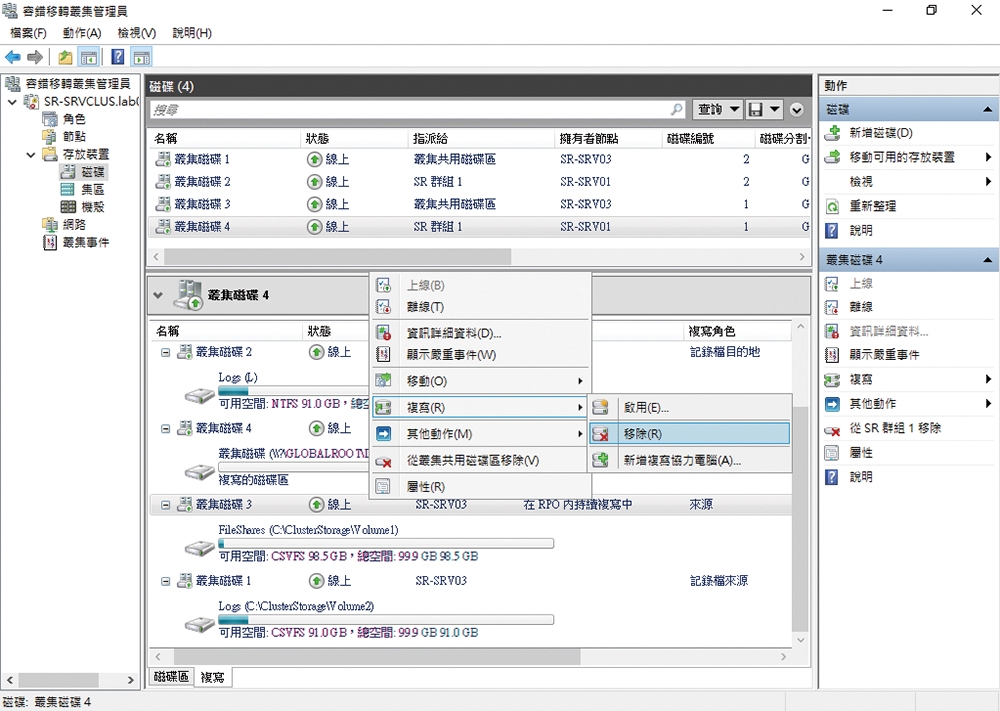Open the 檔案(F) menu
Viewport: 1000px width, 711px height.
pyautogui.click(x=29, y=33)
